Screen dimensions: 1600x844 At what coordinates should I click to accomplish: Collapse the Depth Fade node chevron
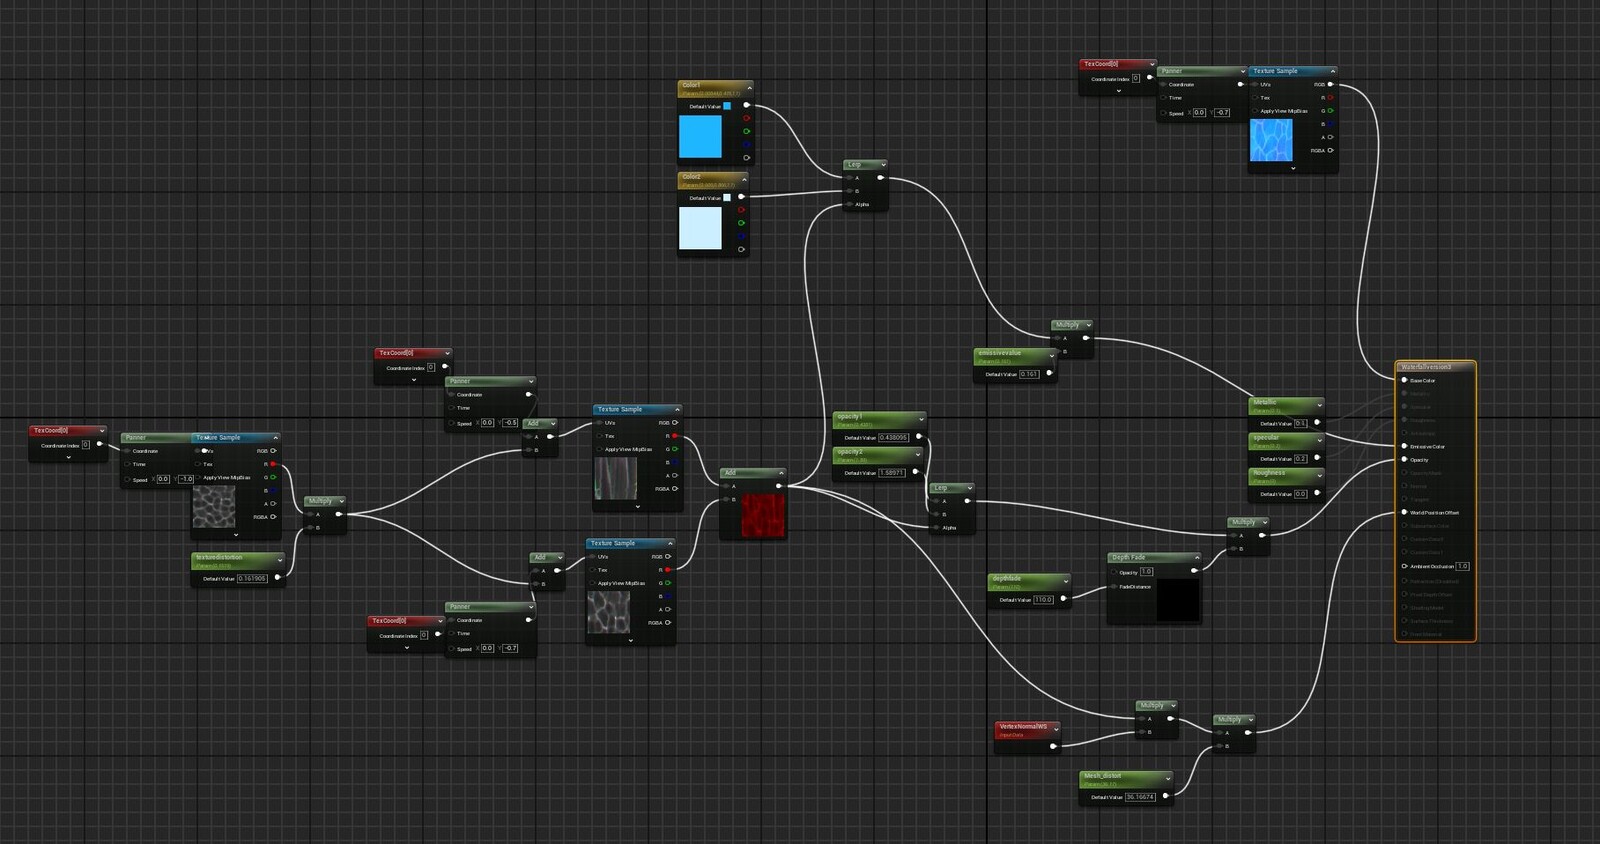pos(1196,557)
